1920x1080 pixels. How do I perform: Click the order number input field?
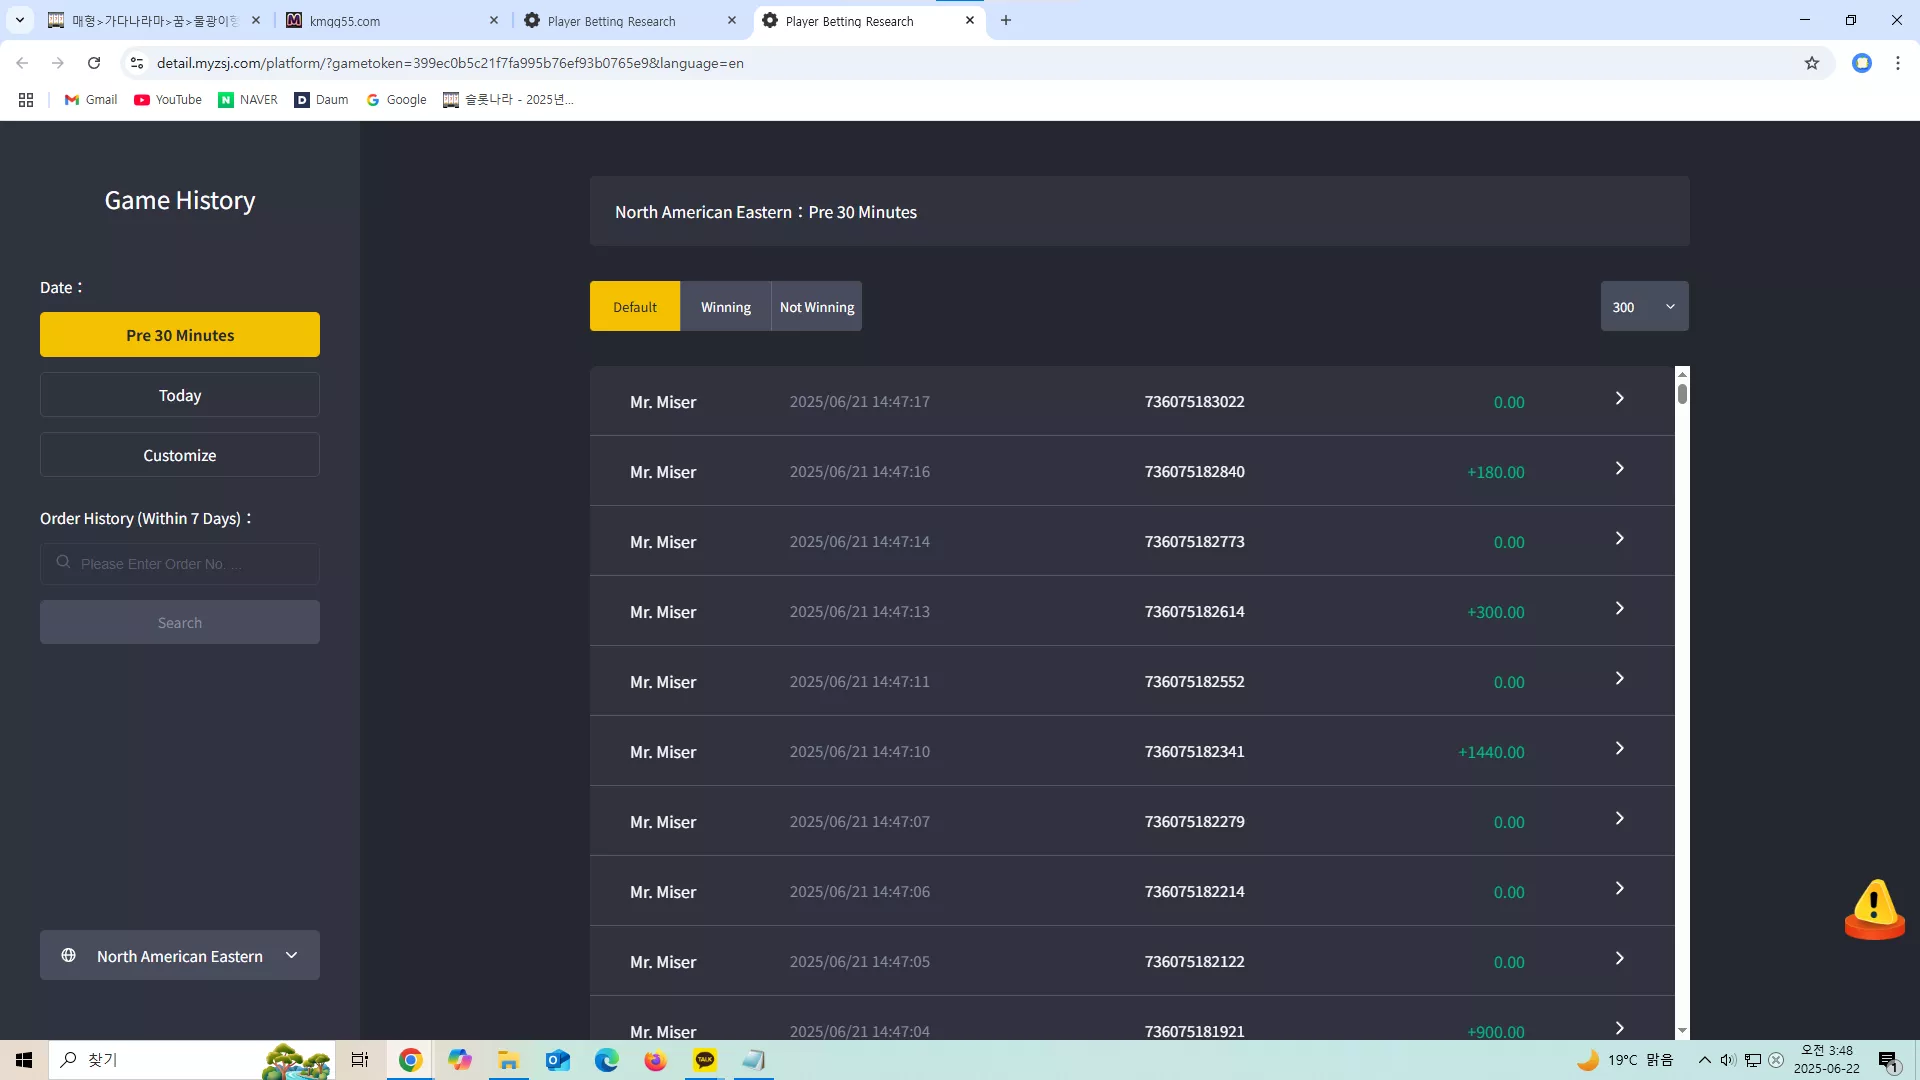(180, 564)
